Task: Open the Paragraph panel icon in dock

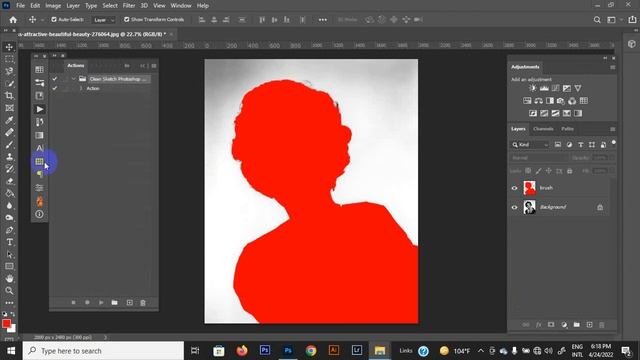Action: pyautogui.click(x=40, y=175)
